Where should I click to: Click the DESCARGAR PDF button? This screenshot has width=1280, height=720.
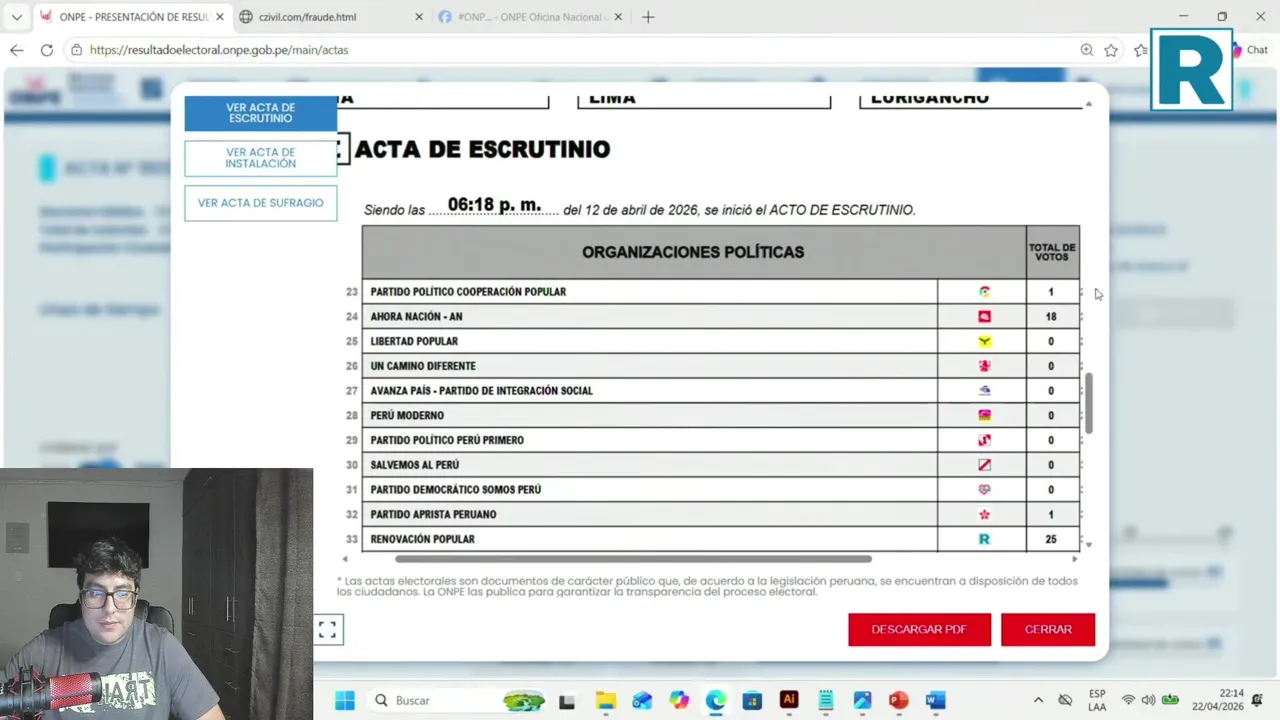[919, 629]
